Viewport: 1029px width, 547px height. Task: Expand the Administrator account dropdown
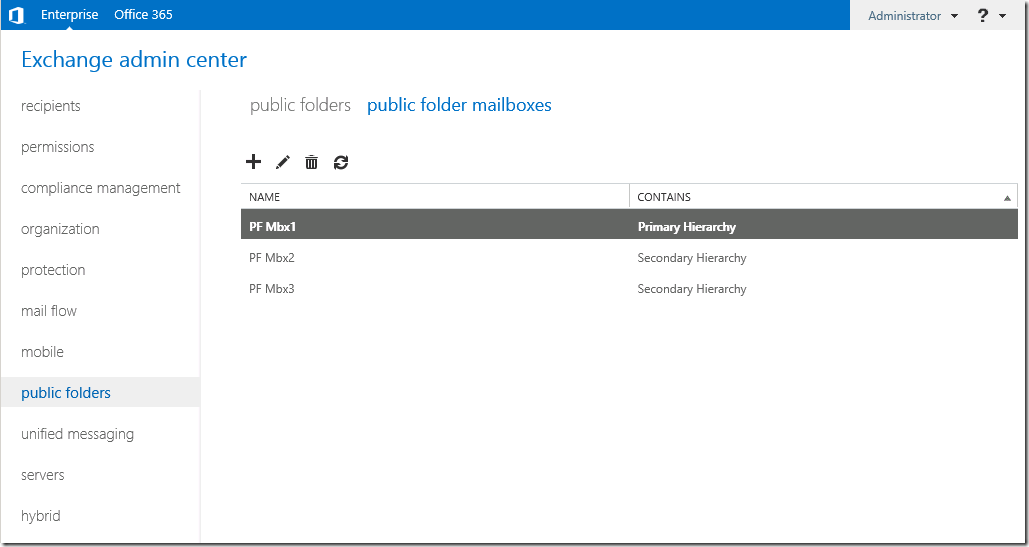coord(913,16)
